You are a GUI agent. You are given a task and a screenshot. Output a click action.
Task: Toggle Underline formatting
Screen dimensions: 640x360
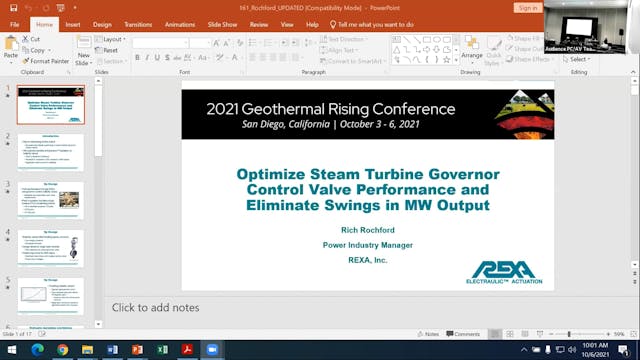157,58
